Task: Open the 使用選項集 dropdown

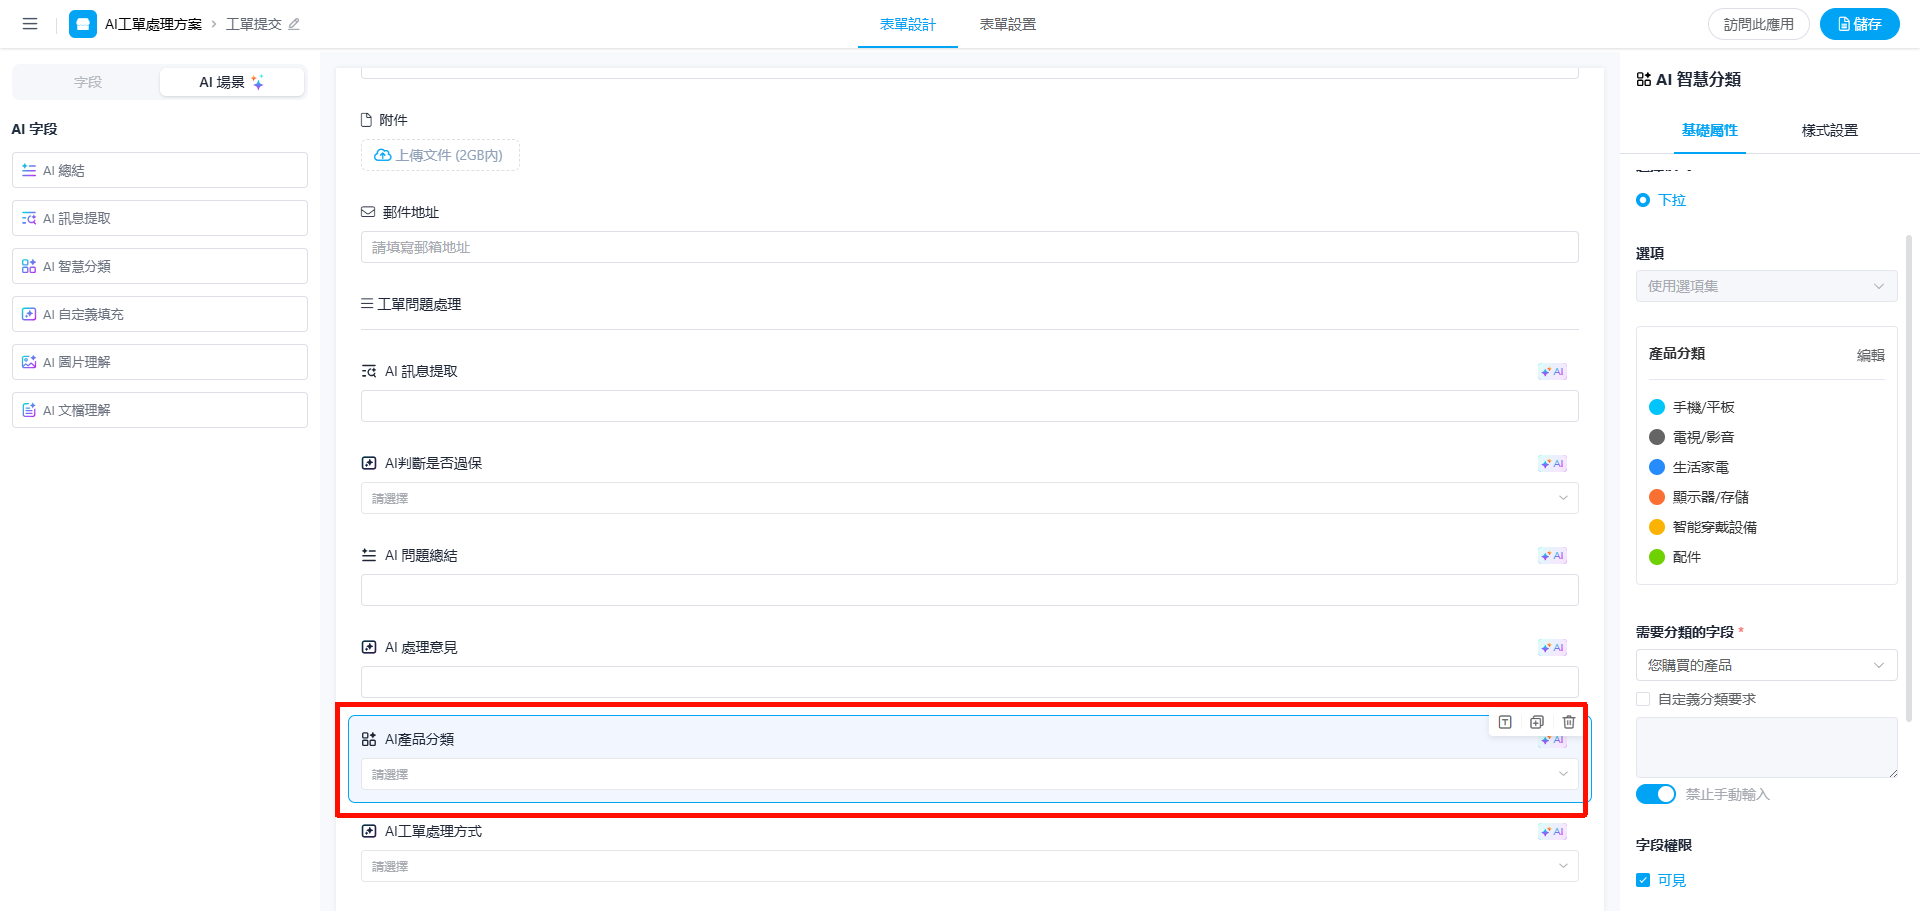Action: (x=1765, y=286)
